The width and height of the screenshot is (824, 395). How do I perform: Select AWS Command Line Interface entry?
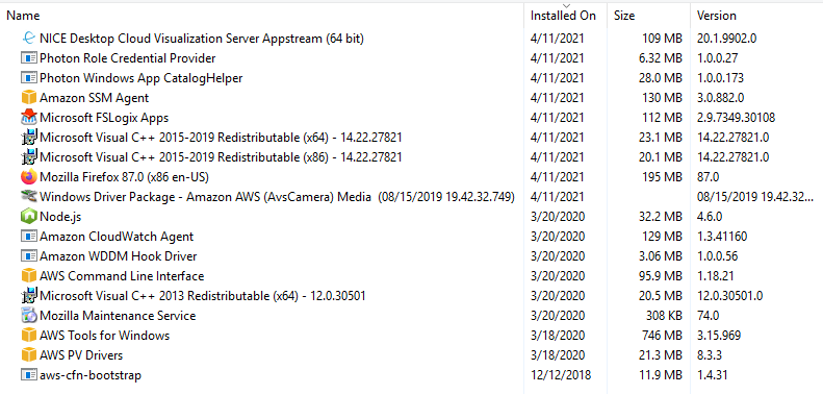coord(122,276)
